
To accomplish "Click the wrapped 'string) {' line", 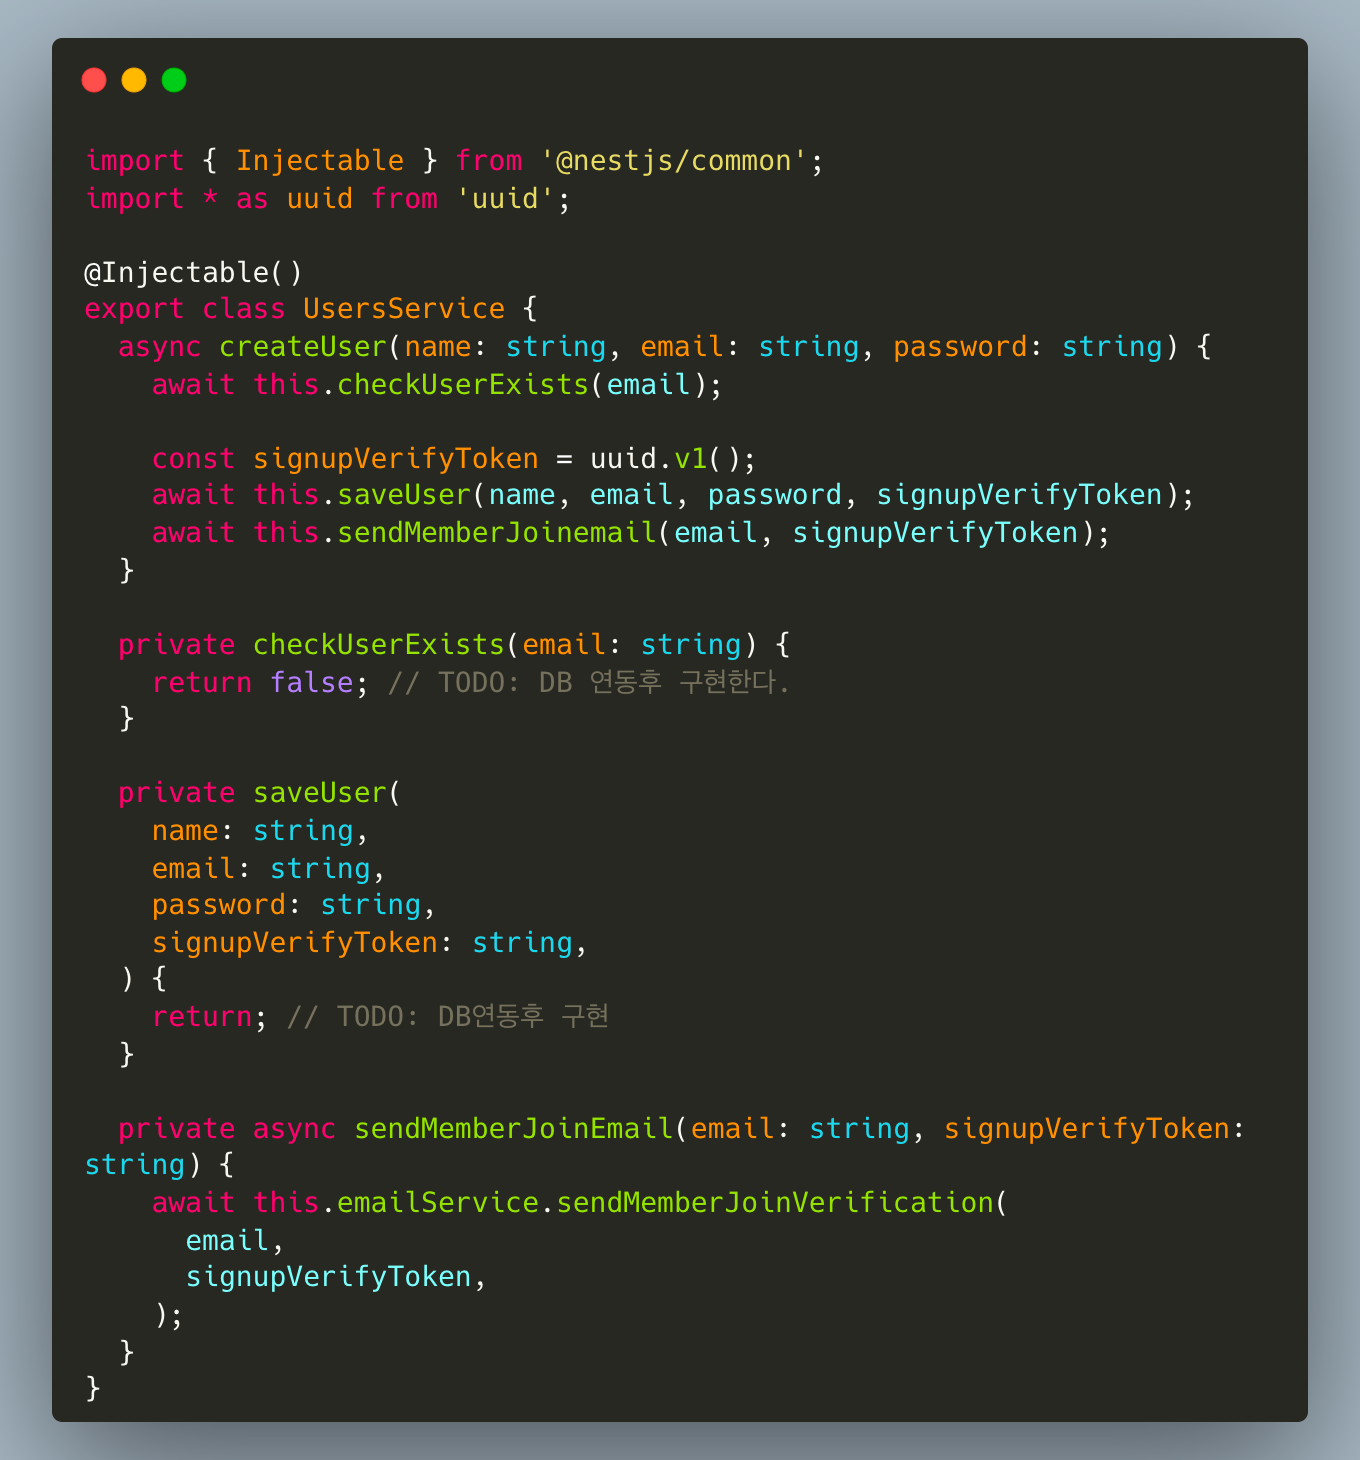I will point(160,1165).
